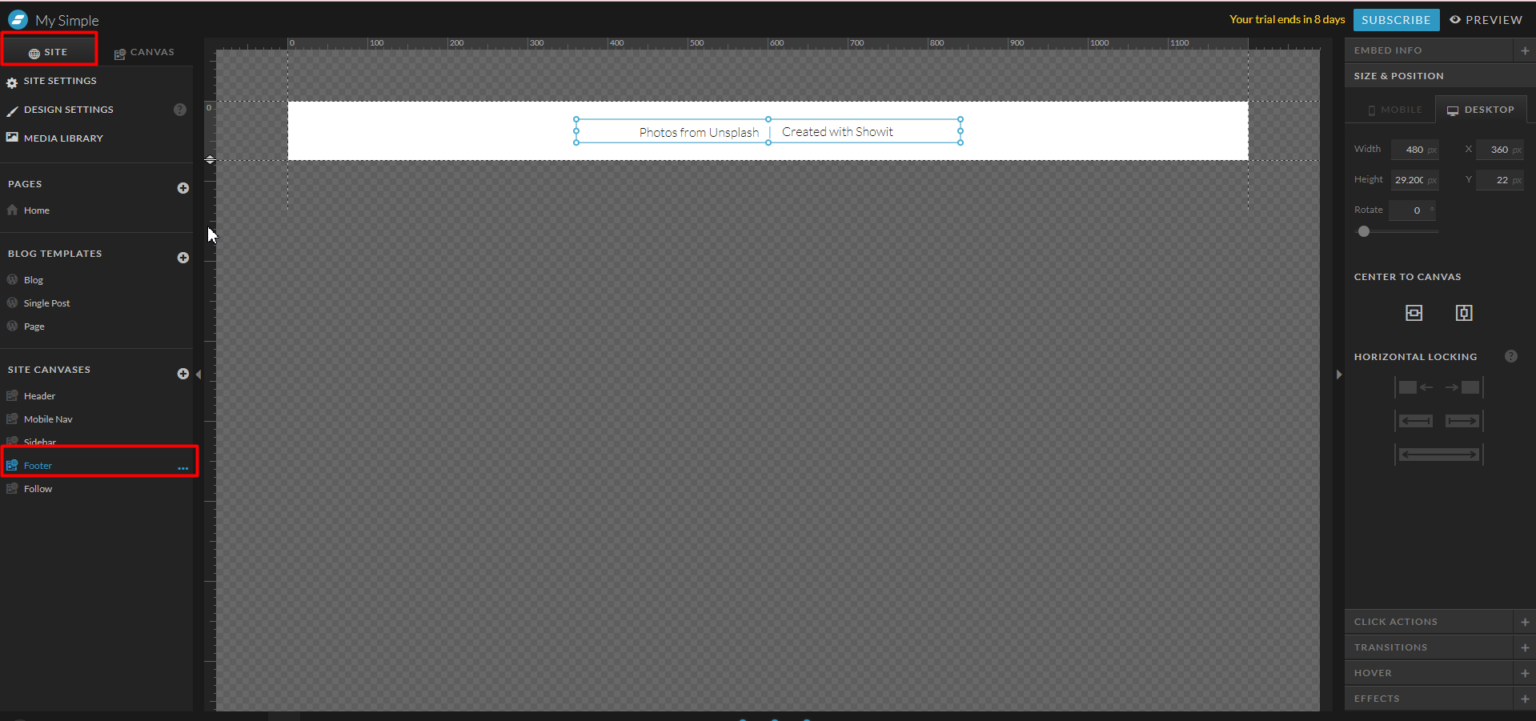Expand the Transitions panel
The width and height of the screenshot is (1536, 721).
pos(1524,648)
